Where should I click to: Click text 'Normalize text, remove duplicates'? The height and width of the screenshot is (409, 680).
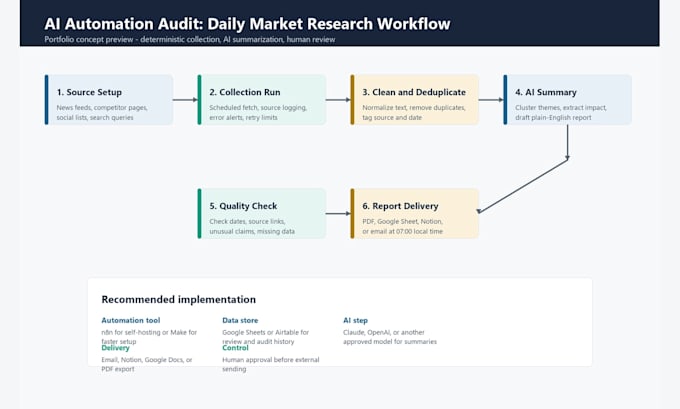coord(414,108)
